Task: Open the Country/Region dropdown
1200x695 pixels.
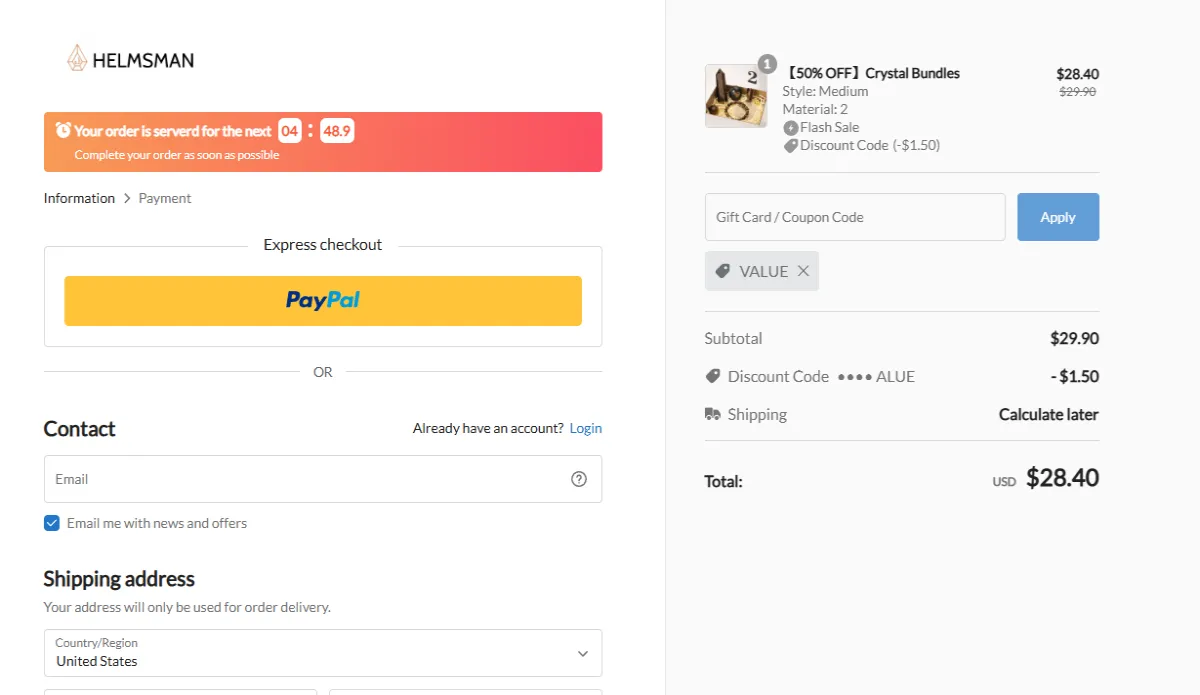Action: coord(322,653)
